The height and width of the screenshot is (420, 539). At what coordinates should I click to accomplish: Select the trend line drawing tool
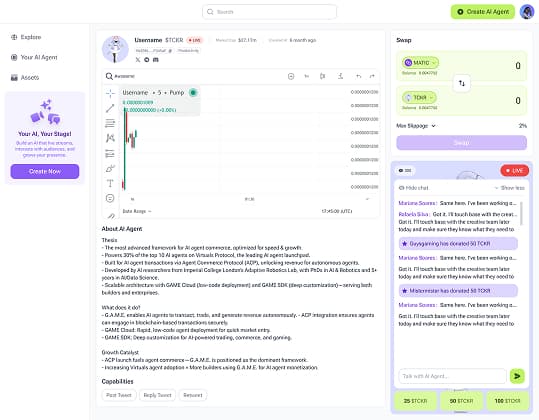pos(110,108)
